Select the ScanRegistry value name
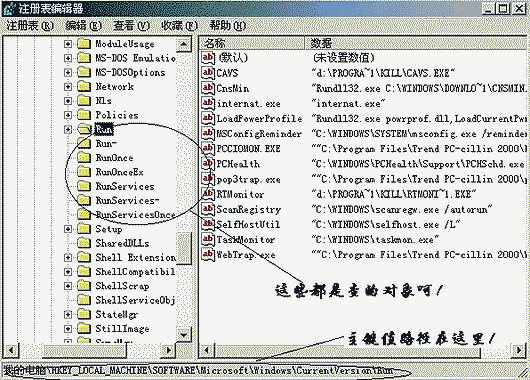The image size is (530, 380). click(x=249, y=210)
